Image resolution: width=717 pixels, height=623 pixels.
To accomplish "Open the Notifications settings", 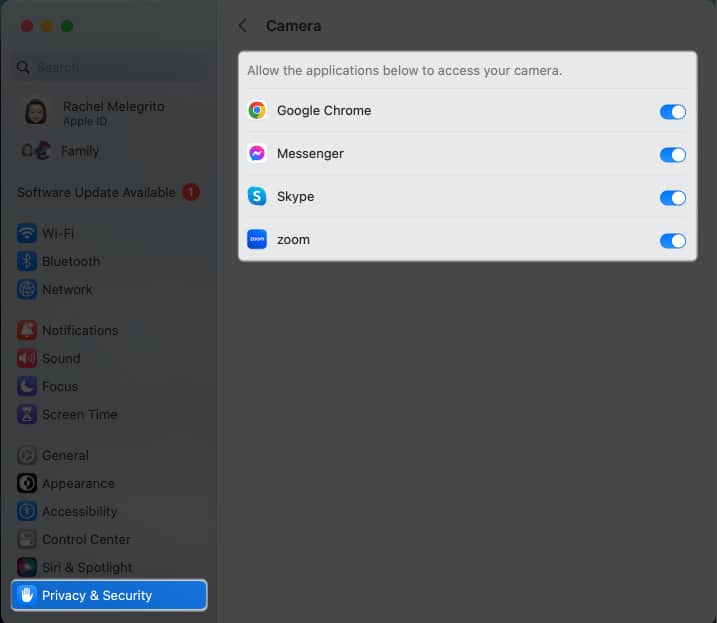I will point(109,330).
